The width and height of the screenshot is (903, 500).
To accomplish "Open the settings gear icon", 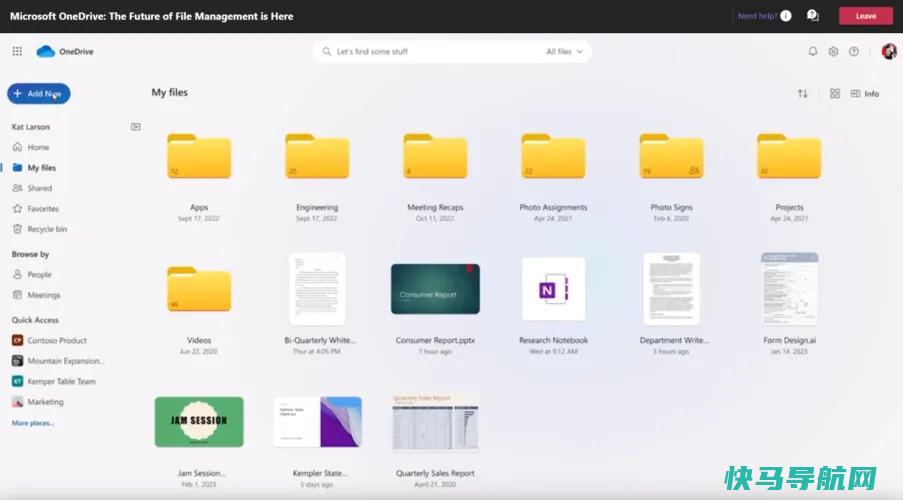I will [833, 51].
